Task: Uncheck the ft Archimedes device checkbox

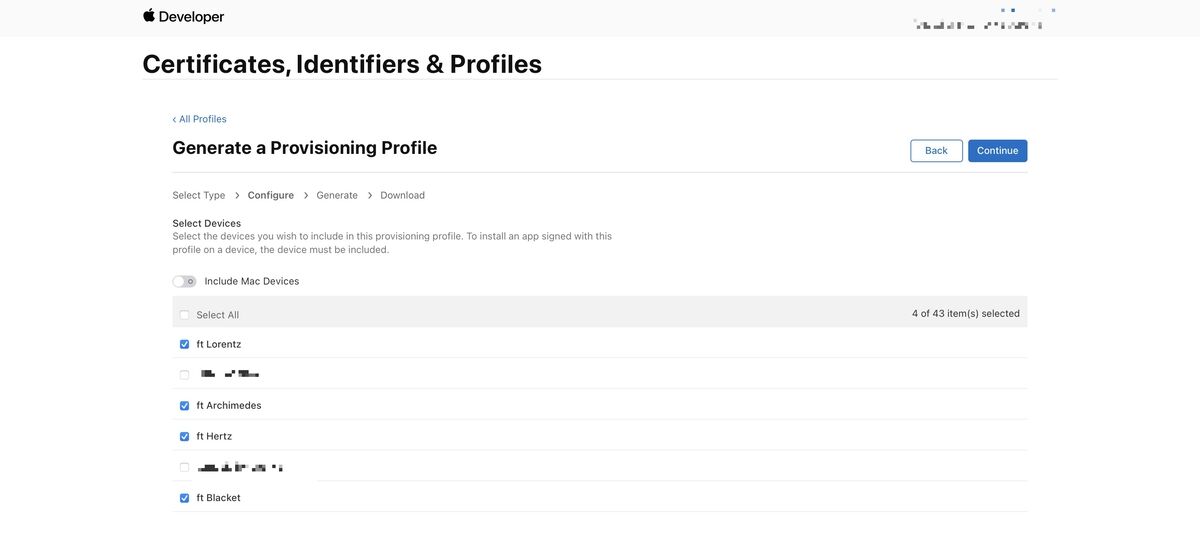Action: (184, 406)
